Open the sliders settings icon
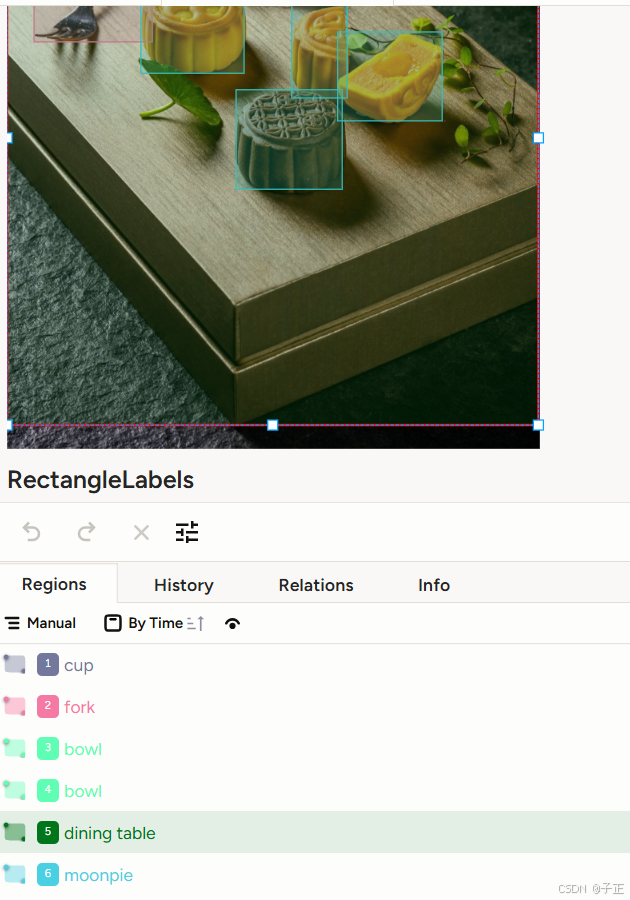This screenshot has height=900, width=630. [187, 532]
